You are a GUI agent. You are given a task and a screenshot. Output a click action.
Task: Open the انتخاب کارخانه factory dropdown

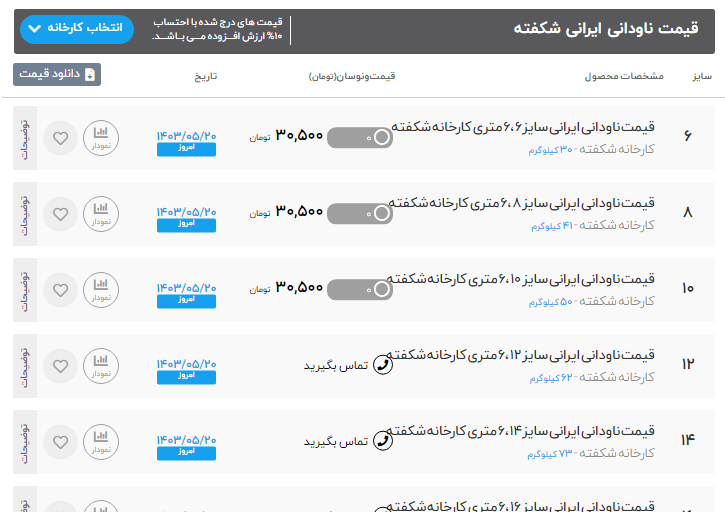pyautogui.click(x=76, y=28)
